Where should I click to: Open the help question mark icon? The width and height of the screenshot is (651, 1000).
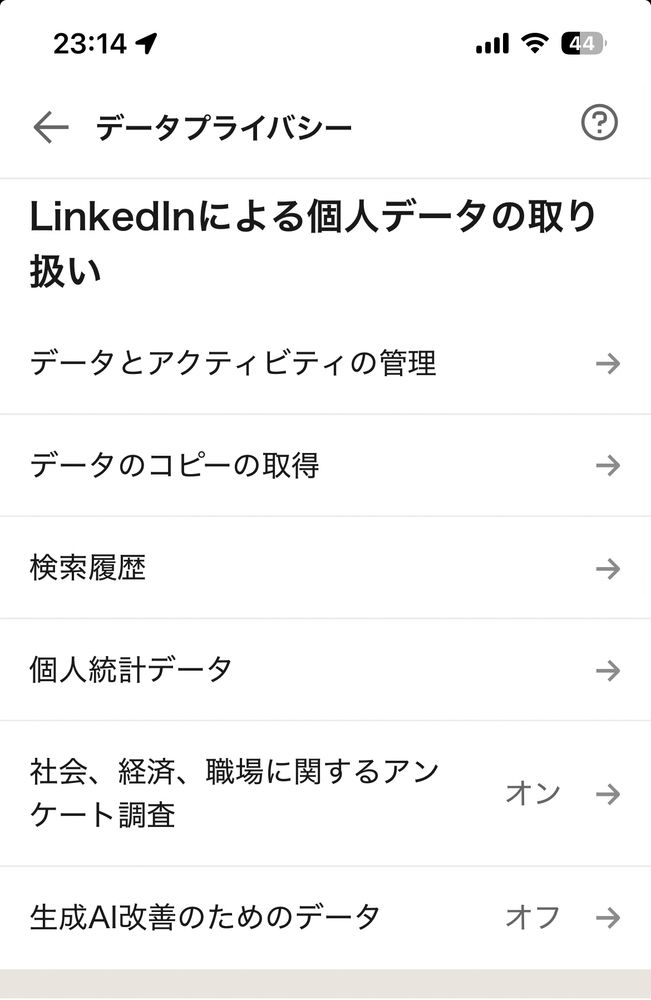(x=599, y=122)
